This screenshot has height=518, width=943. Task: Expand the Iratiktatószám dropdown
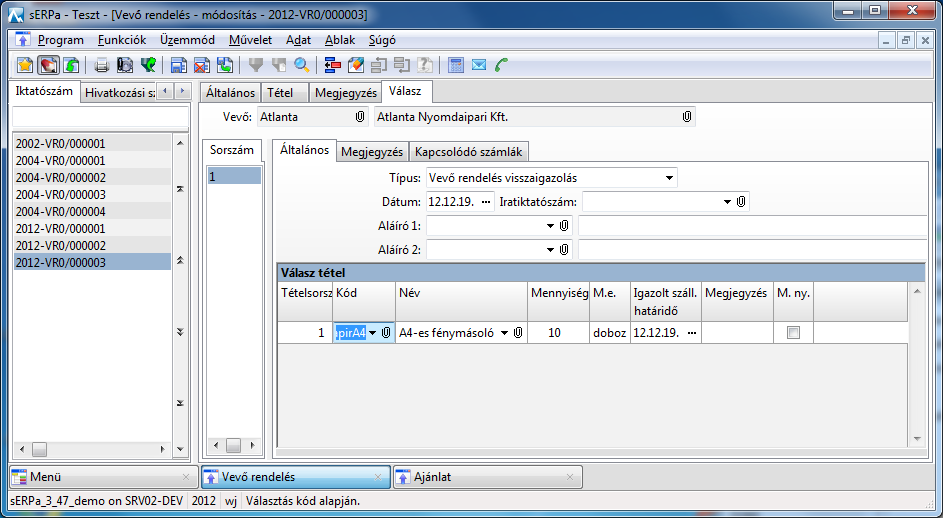(728, 201)
